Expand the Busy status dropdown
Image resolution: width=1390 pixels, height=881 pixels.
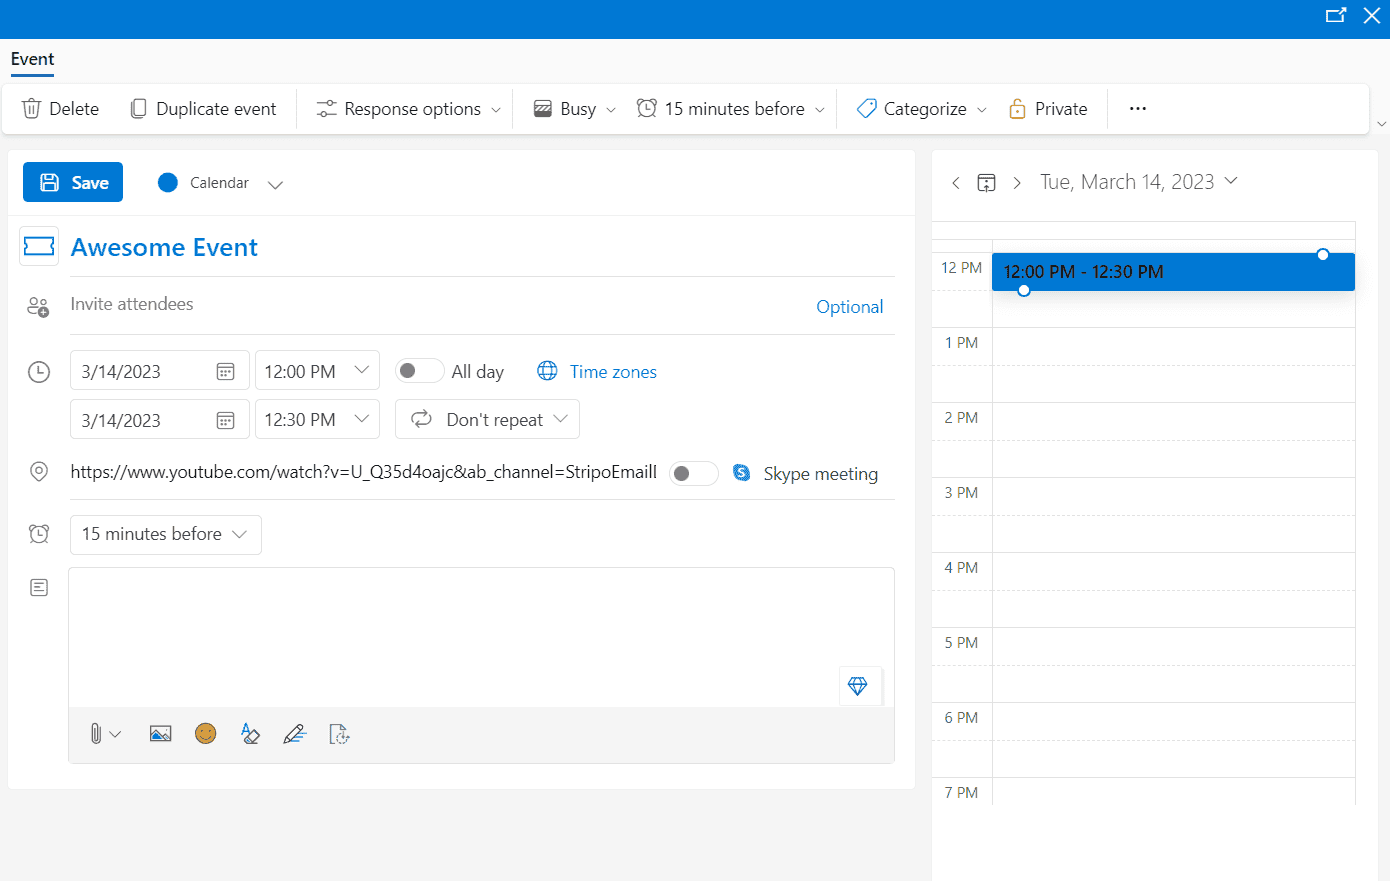(x=572, y=108)
